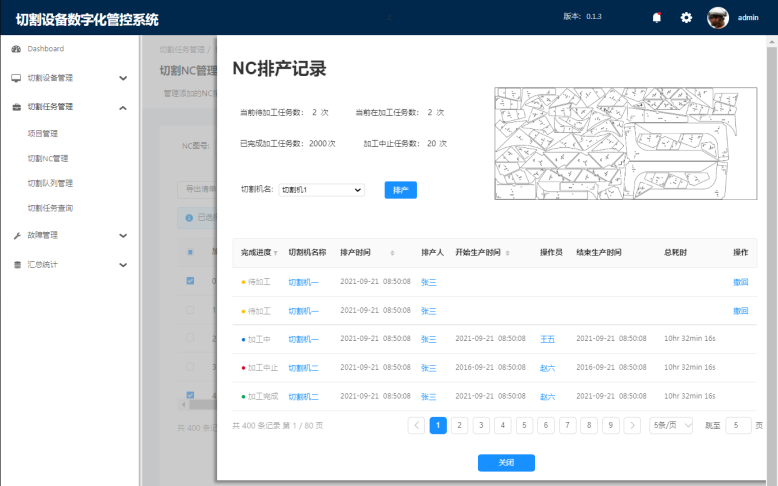Viewport: 778px width, 486px height.
Task: Go to previous page arrow
Action: [416, 425]
